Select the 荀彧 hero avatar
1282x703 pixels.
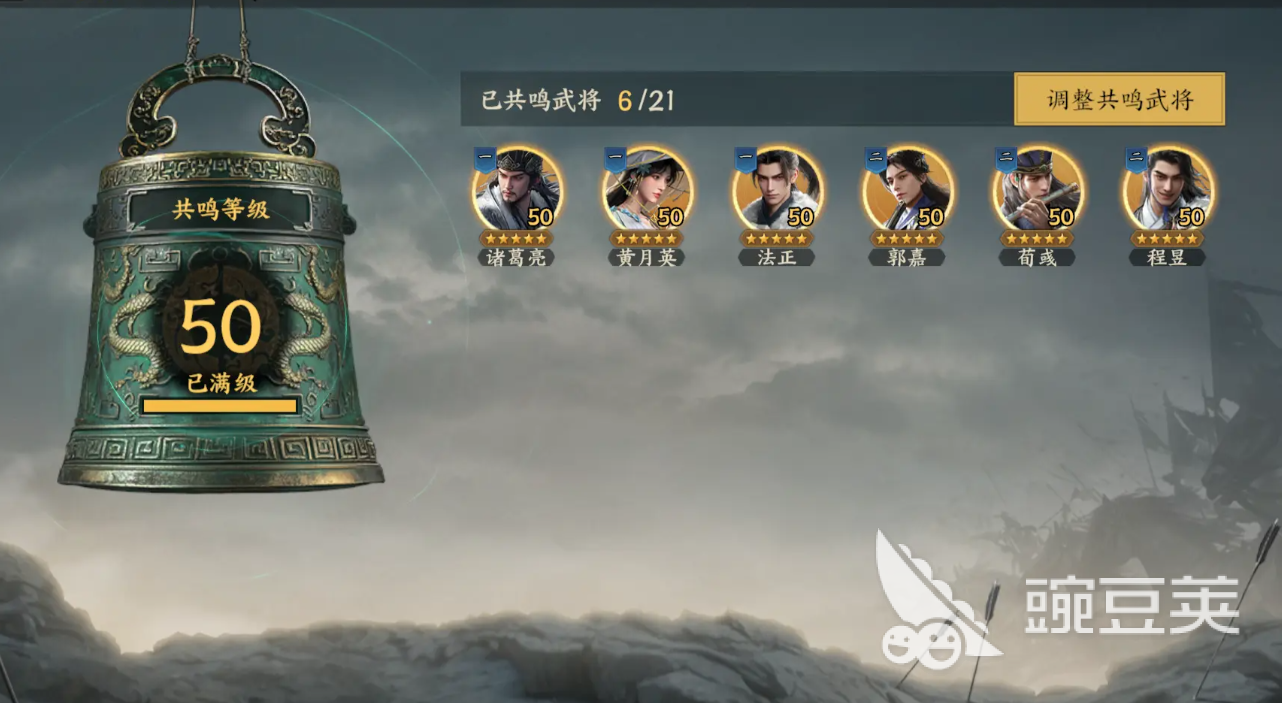[1037, 189]
